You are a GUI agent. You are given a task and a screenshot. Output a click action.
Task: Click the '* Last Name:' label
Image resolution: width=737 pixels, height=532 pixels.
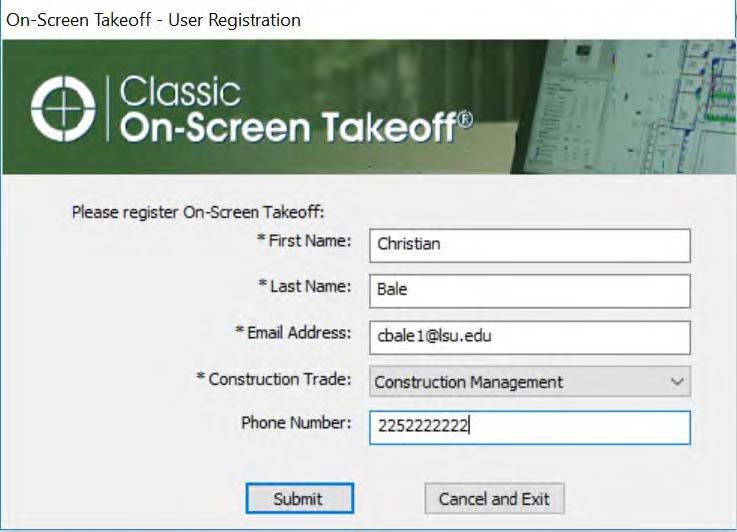(304, 287)
